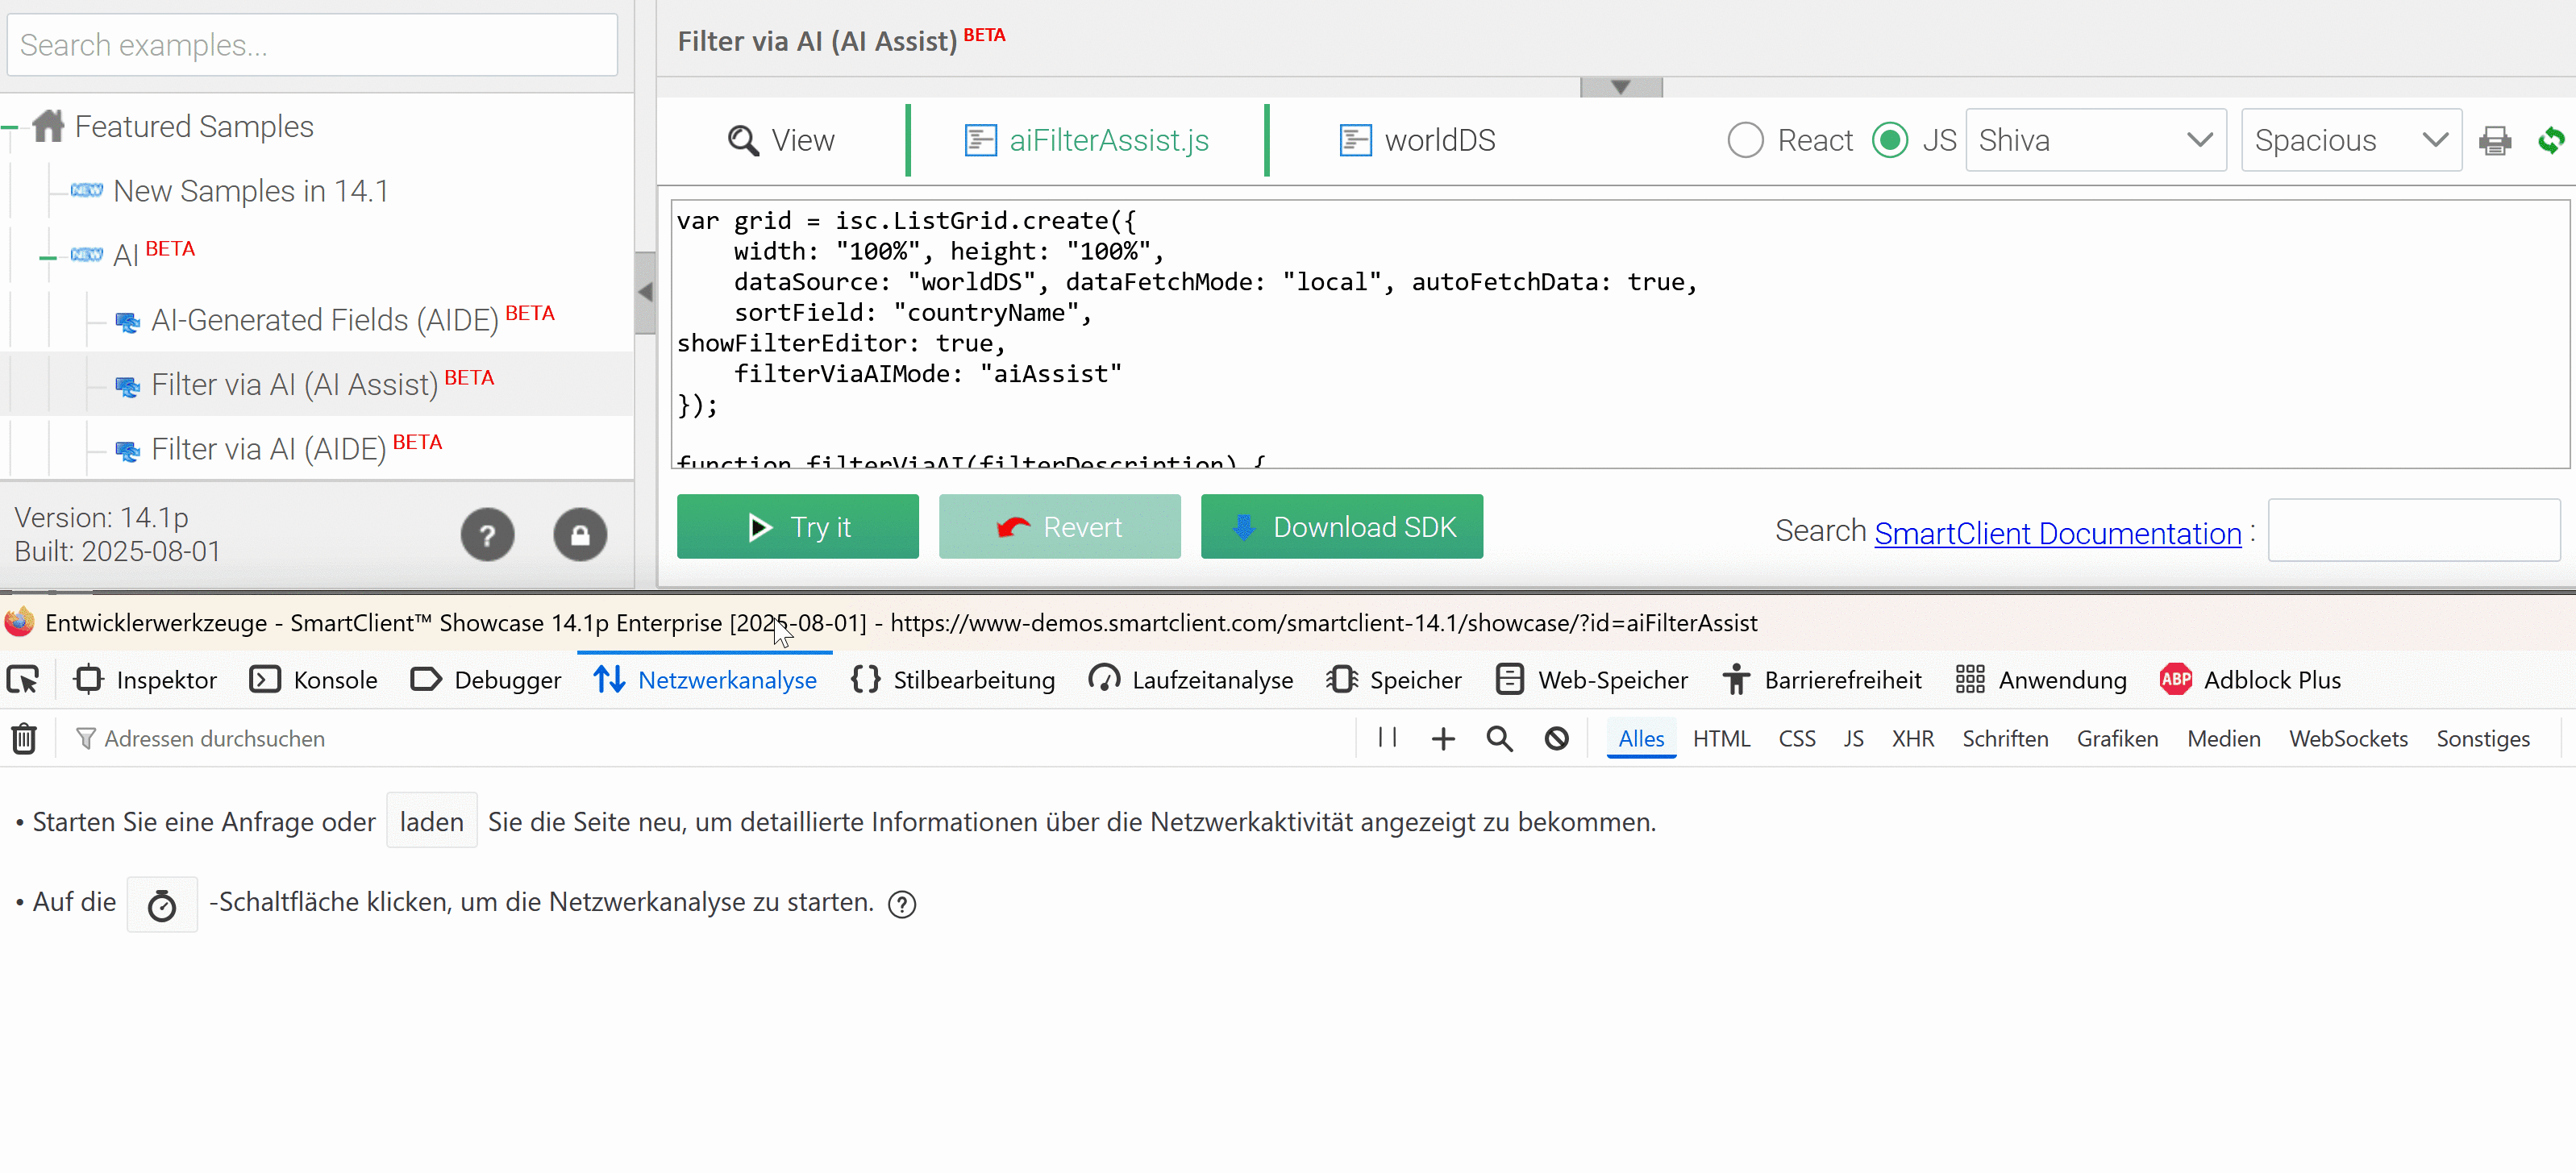The image size is (2576, 1173).
Task: Click the Search examples field
Action: pyautogui.click(x=312, y=45)
